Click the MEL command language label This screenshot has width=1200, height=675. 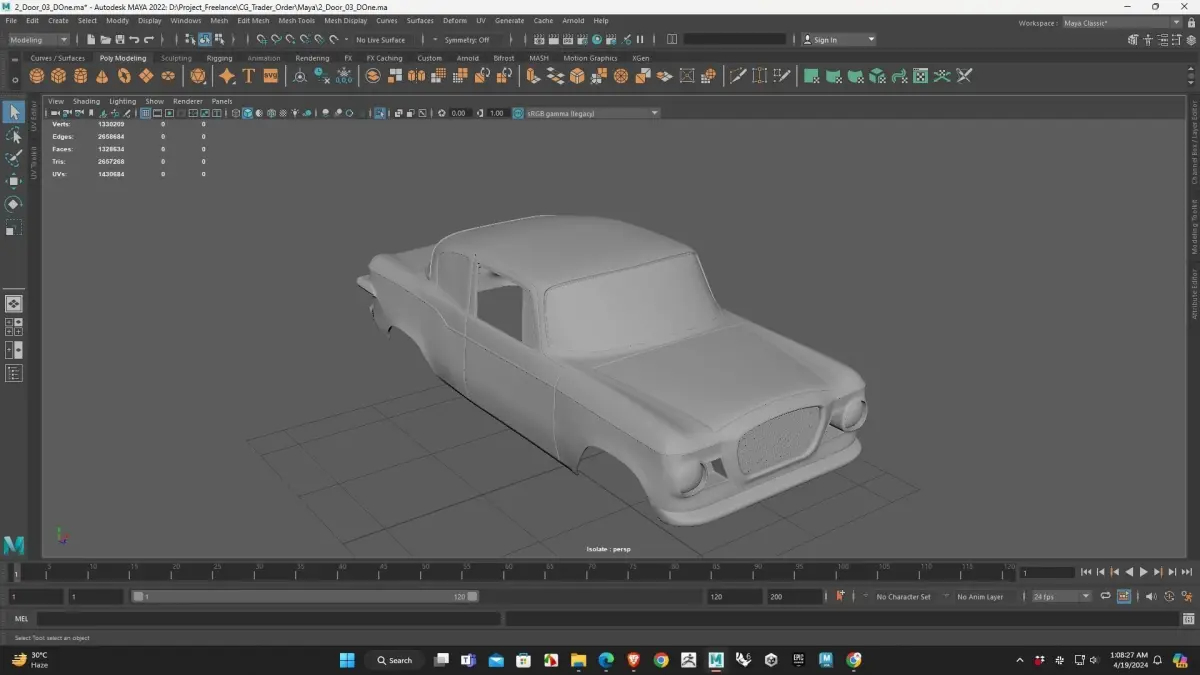(x=21, y=619)
